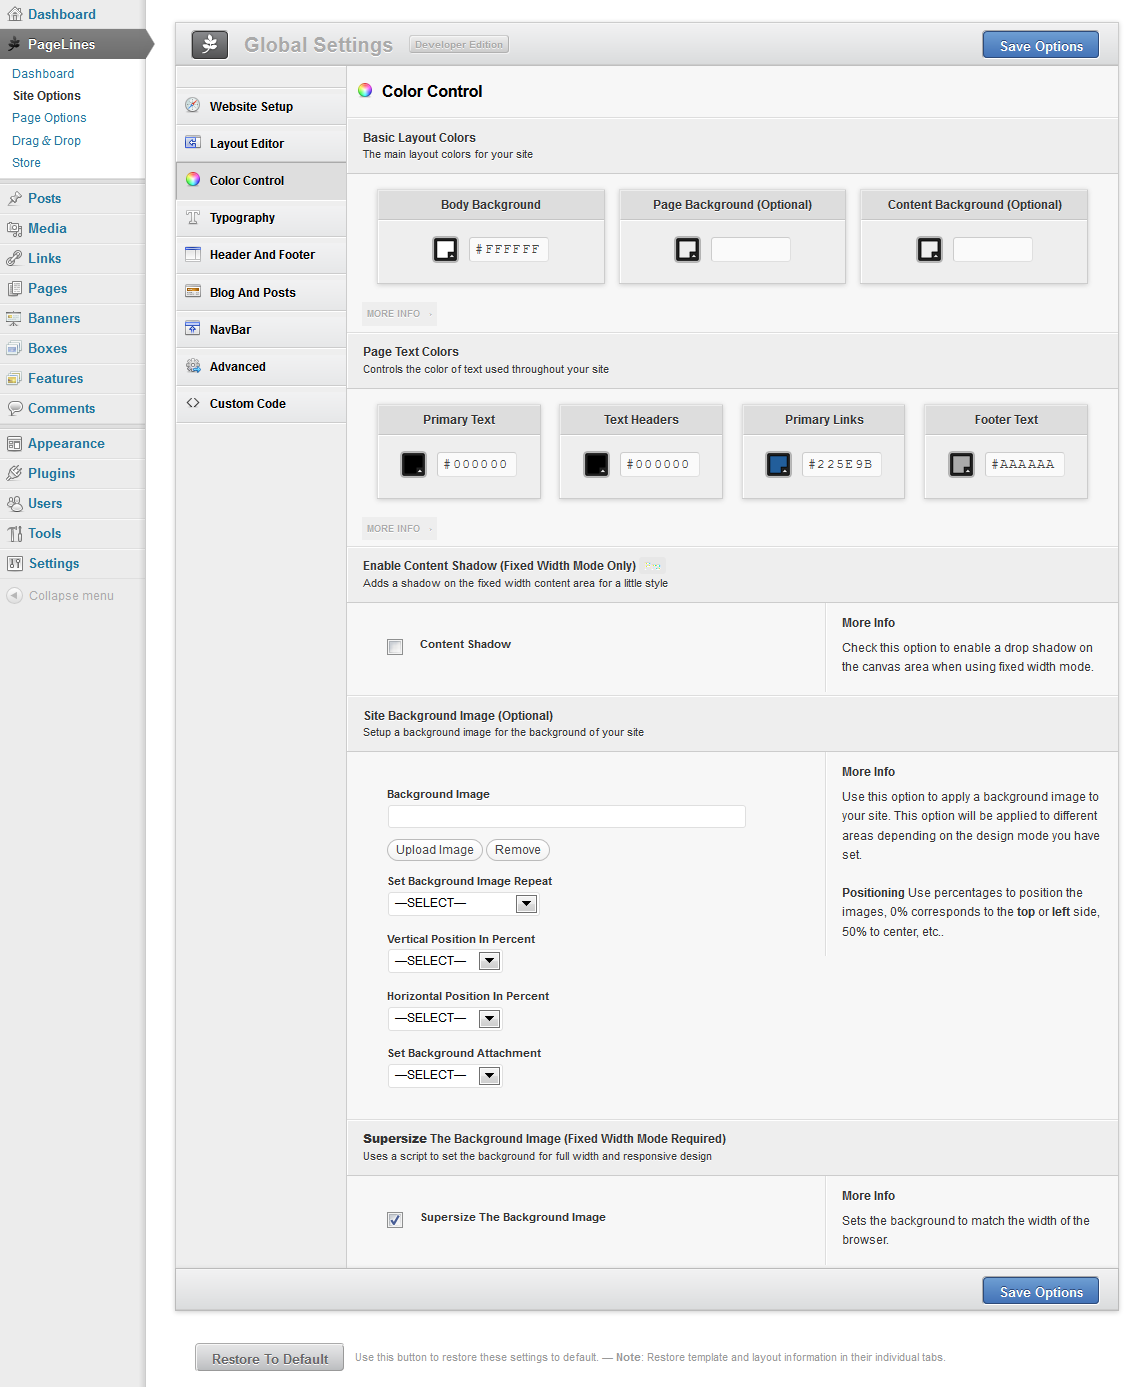Click the Blog And Posts icon
The height and width of the screenshot is (1387, 1129).
click(x=193, y=292)
